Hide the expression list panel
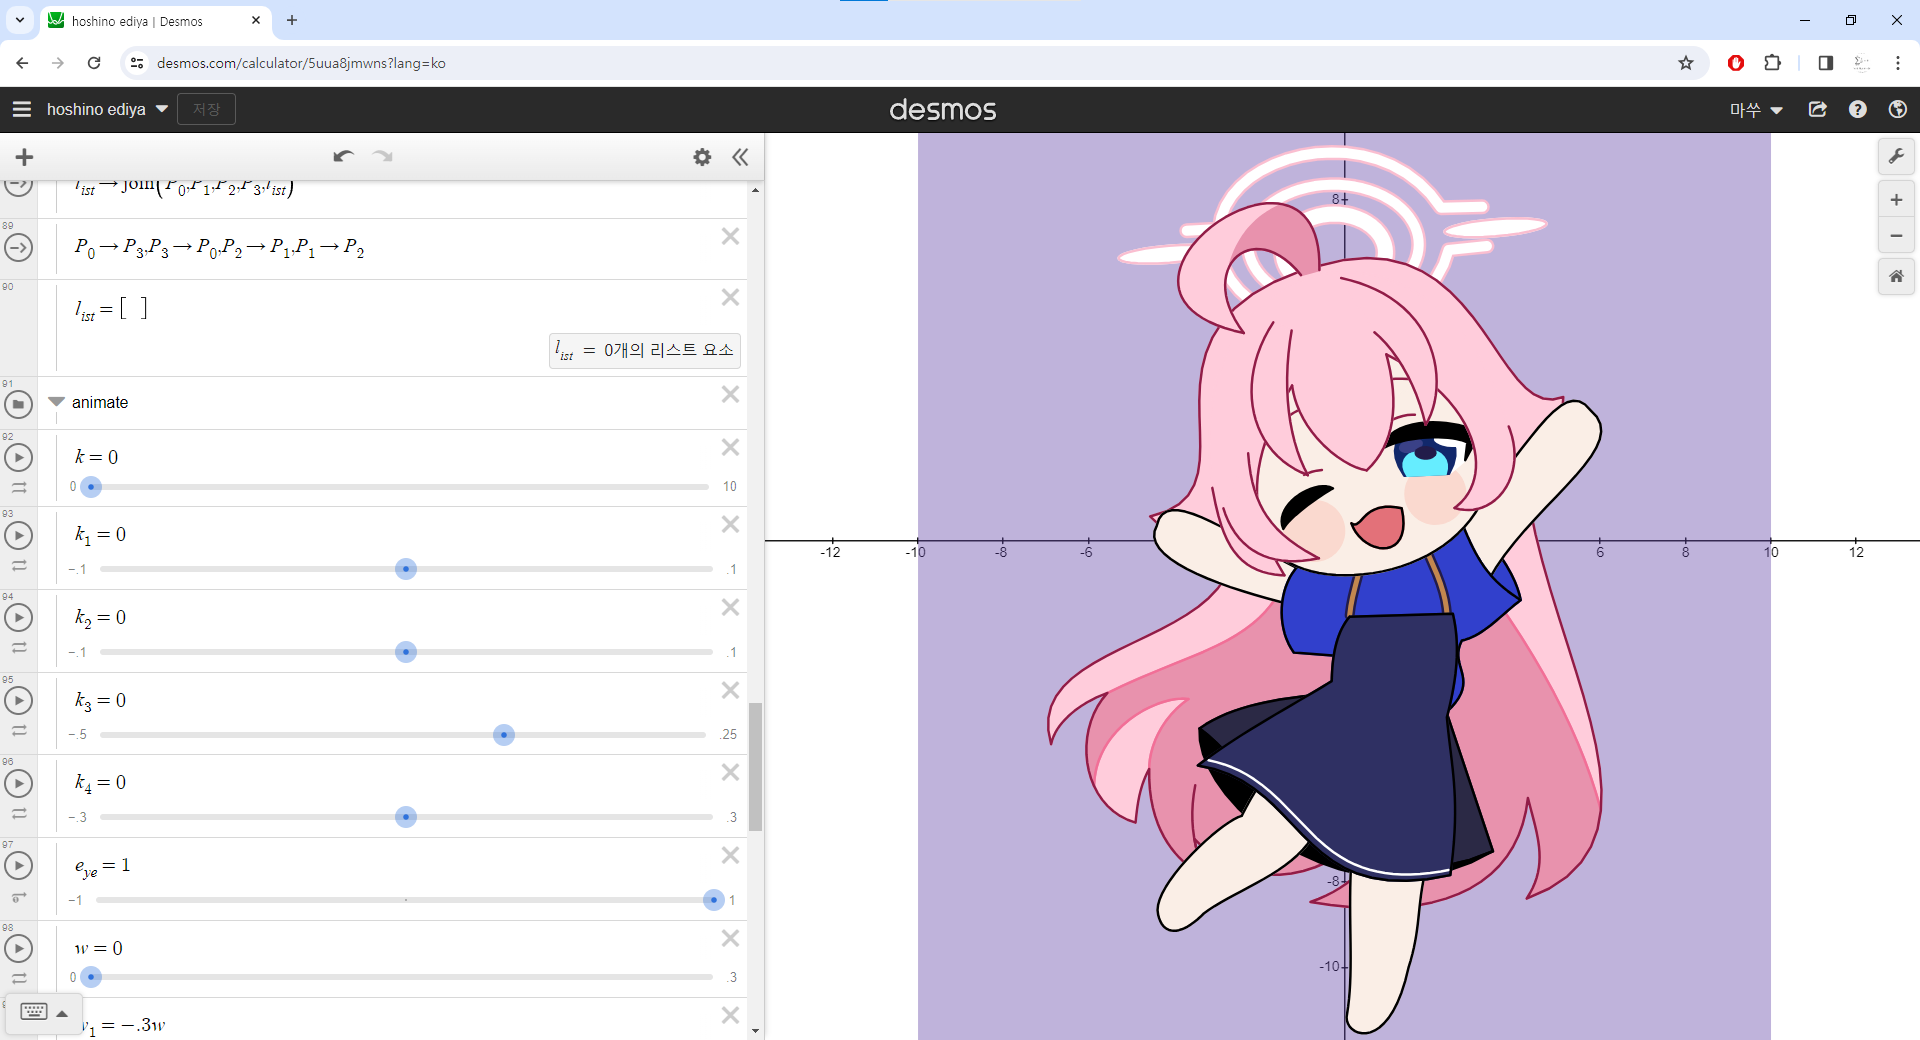Screen dimensions: 1920x1040 coord(740,157)
